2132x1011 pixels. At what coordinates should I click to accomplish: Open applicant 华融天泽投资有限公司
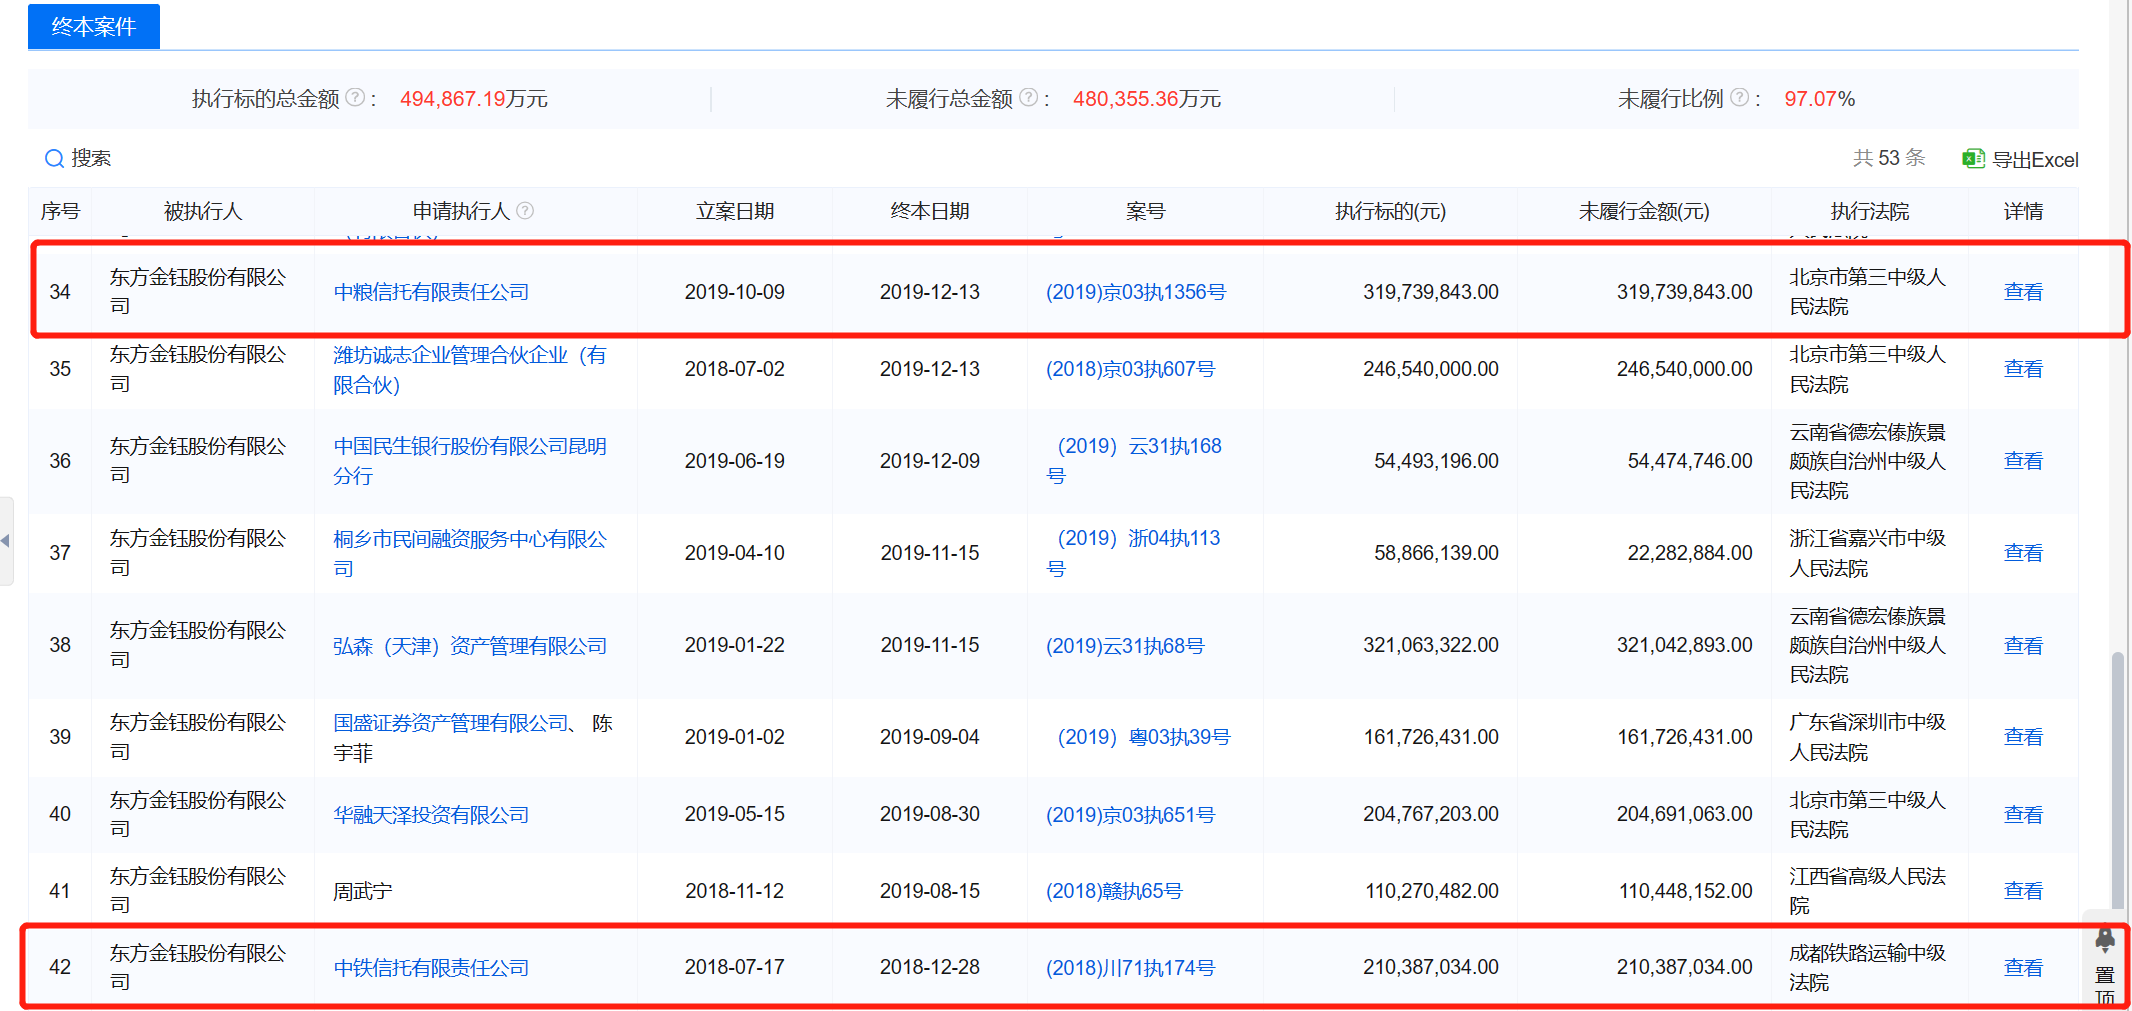[x=431, y=815]
